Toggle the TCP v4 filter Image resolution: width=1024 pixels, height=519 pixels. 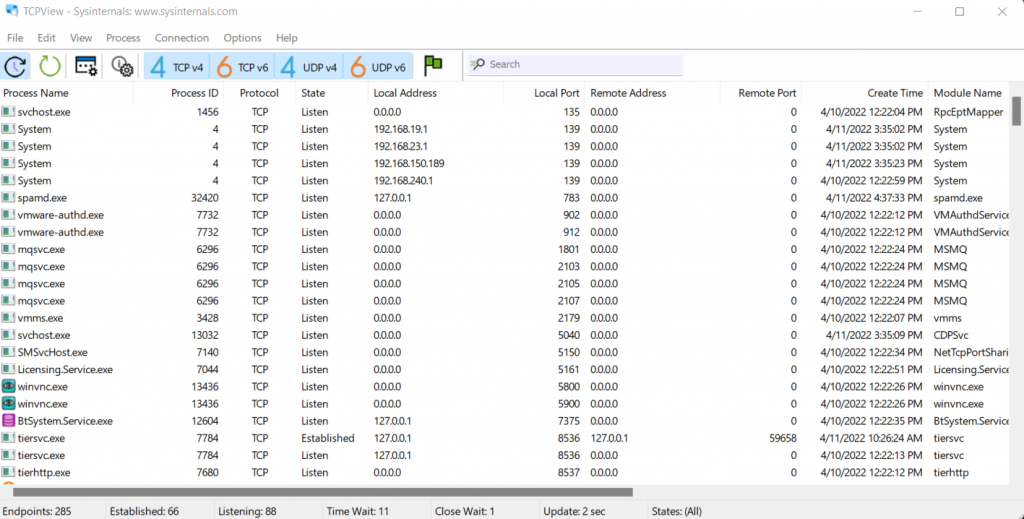click(177, 66)
